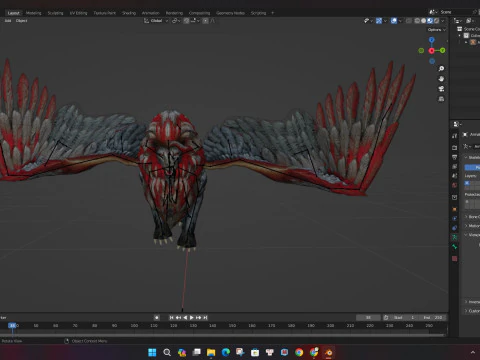Collapse the Collection row in the outliner

[x=460, y=35]
